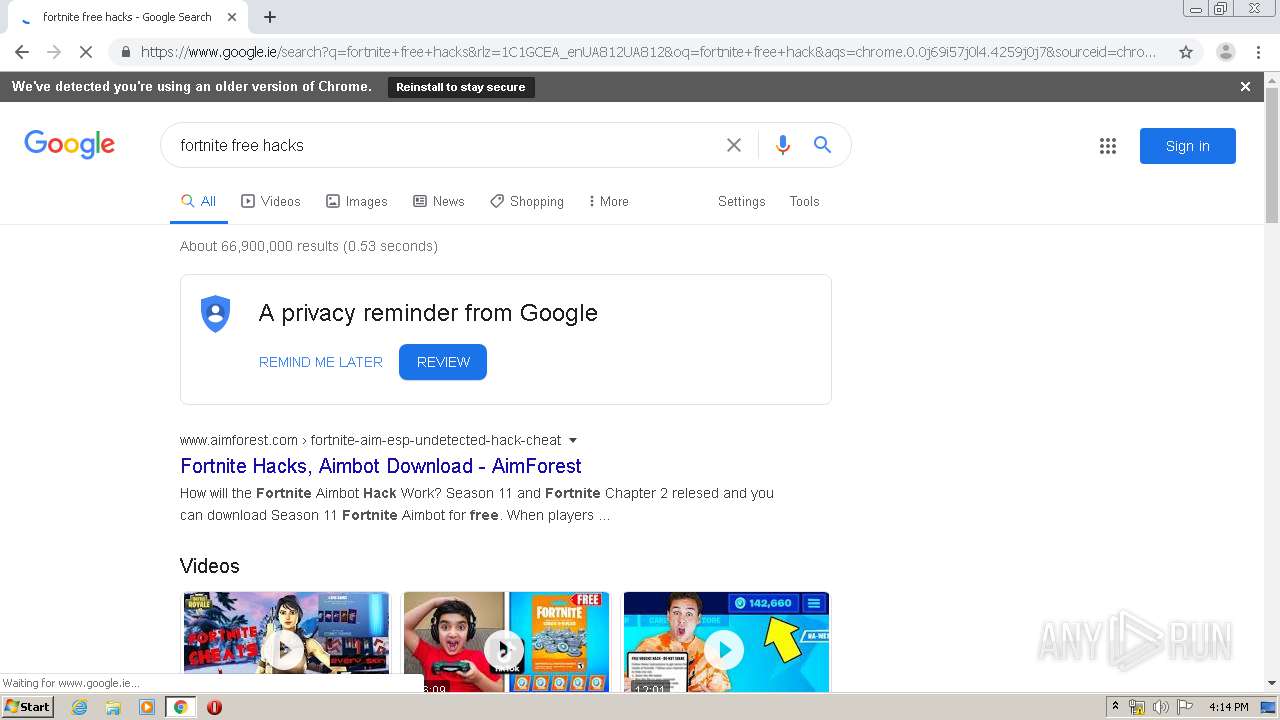Switch to the News tab
The width and height of the screenshot is (1280, 720).
(439, 202)
